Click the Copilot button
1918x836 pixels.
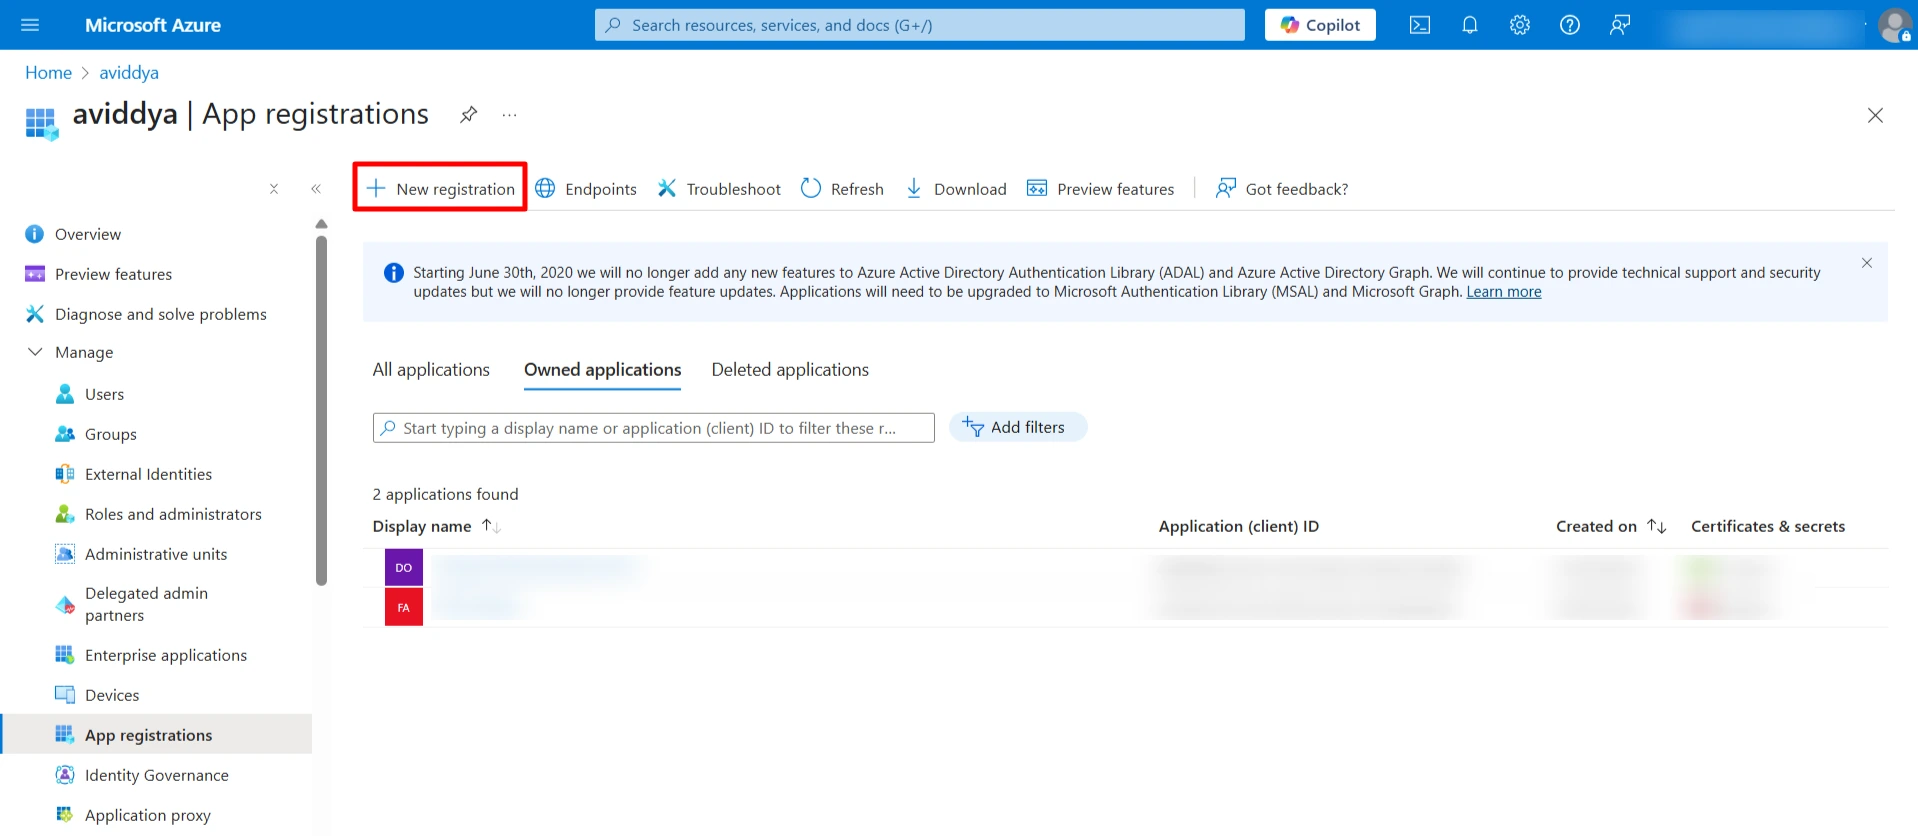point(1320,25)
